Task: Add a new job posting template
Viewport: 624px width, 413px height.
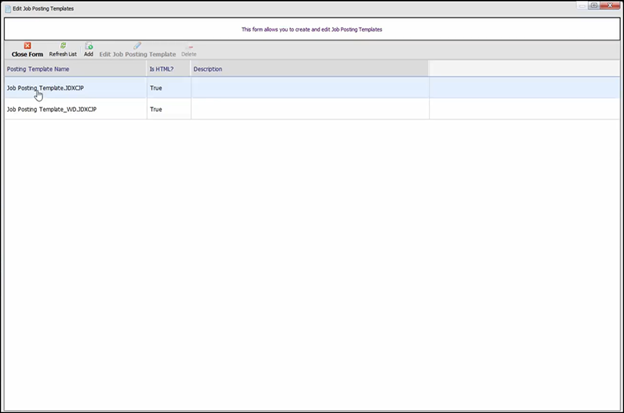Action: pos(88,49)
